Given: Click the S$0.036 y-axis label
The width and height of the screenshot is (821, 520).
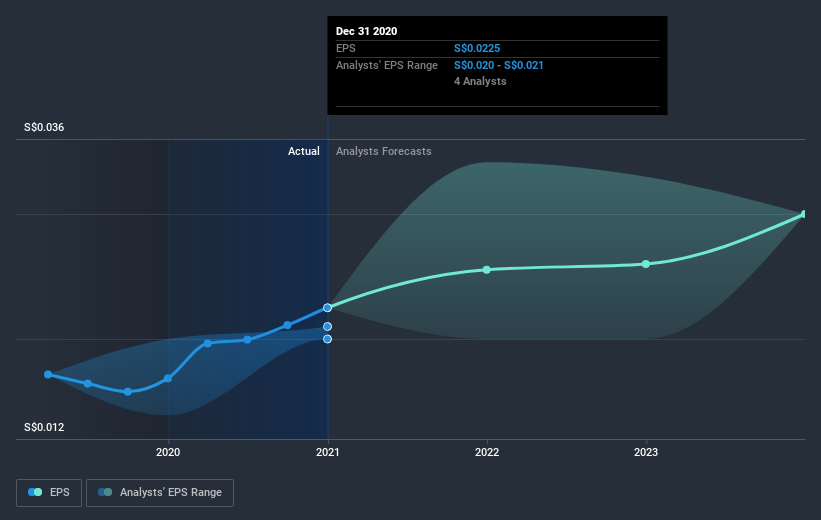Looking at the screenshot, I should coord(44,127).
